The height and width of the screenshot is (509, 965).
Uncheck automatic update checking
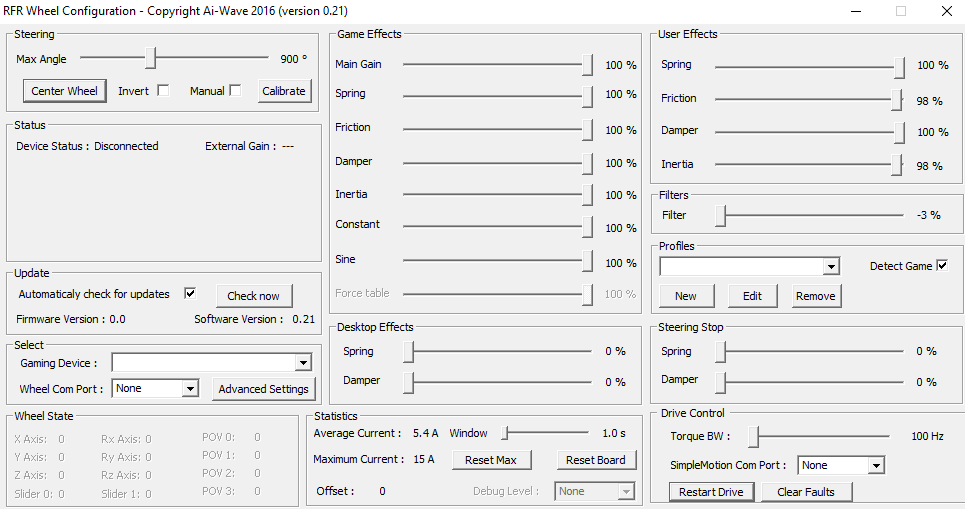click(x=190, y=294)
